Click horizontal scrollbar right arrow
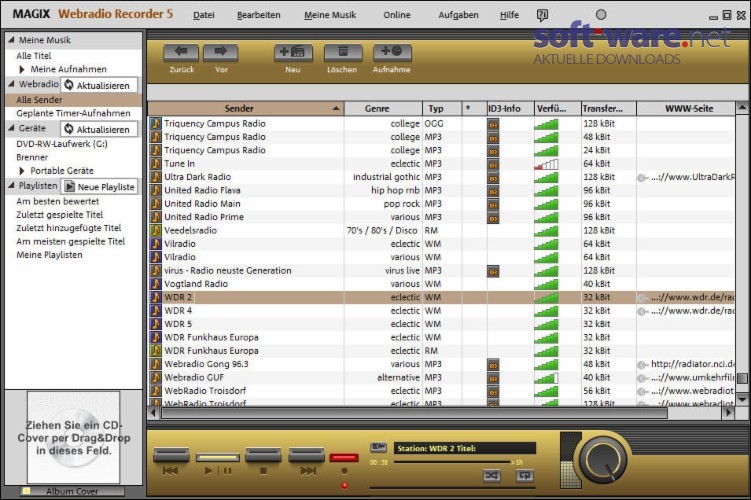Screen dimensions: 751x500 click(x=728, y=413)
